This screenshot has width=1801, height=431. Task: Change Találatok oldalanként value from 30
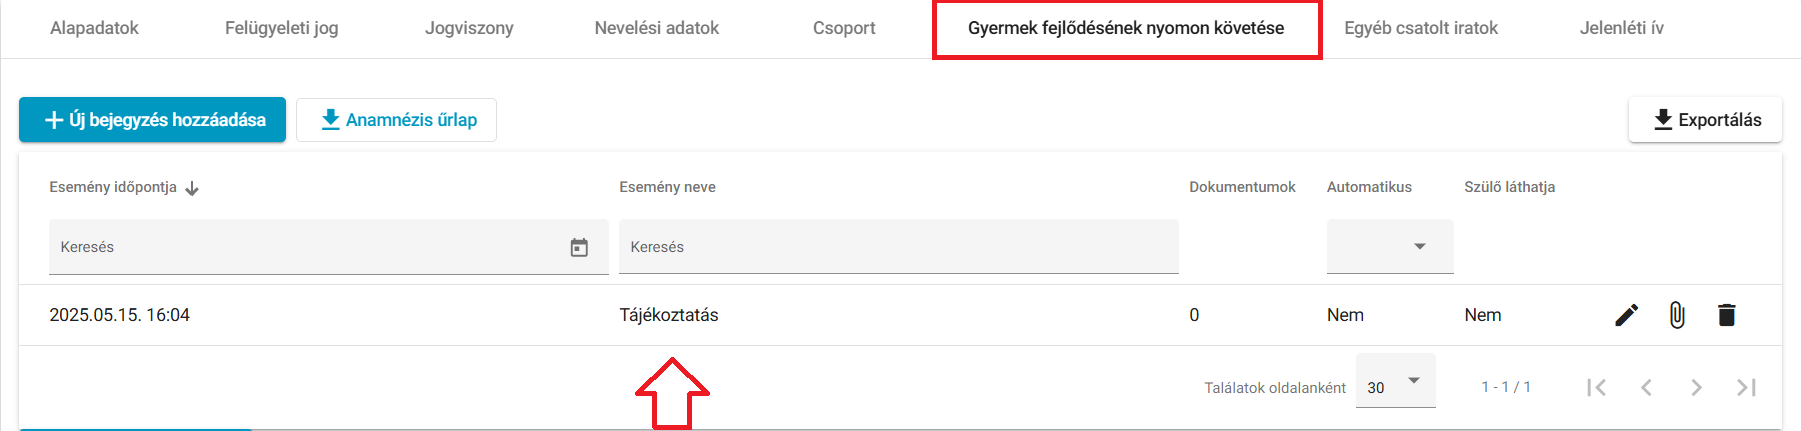click(x=1396, y=381)
